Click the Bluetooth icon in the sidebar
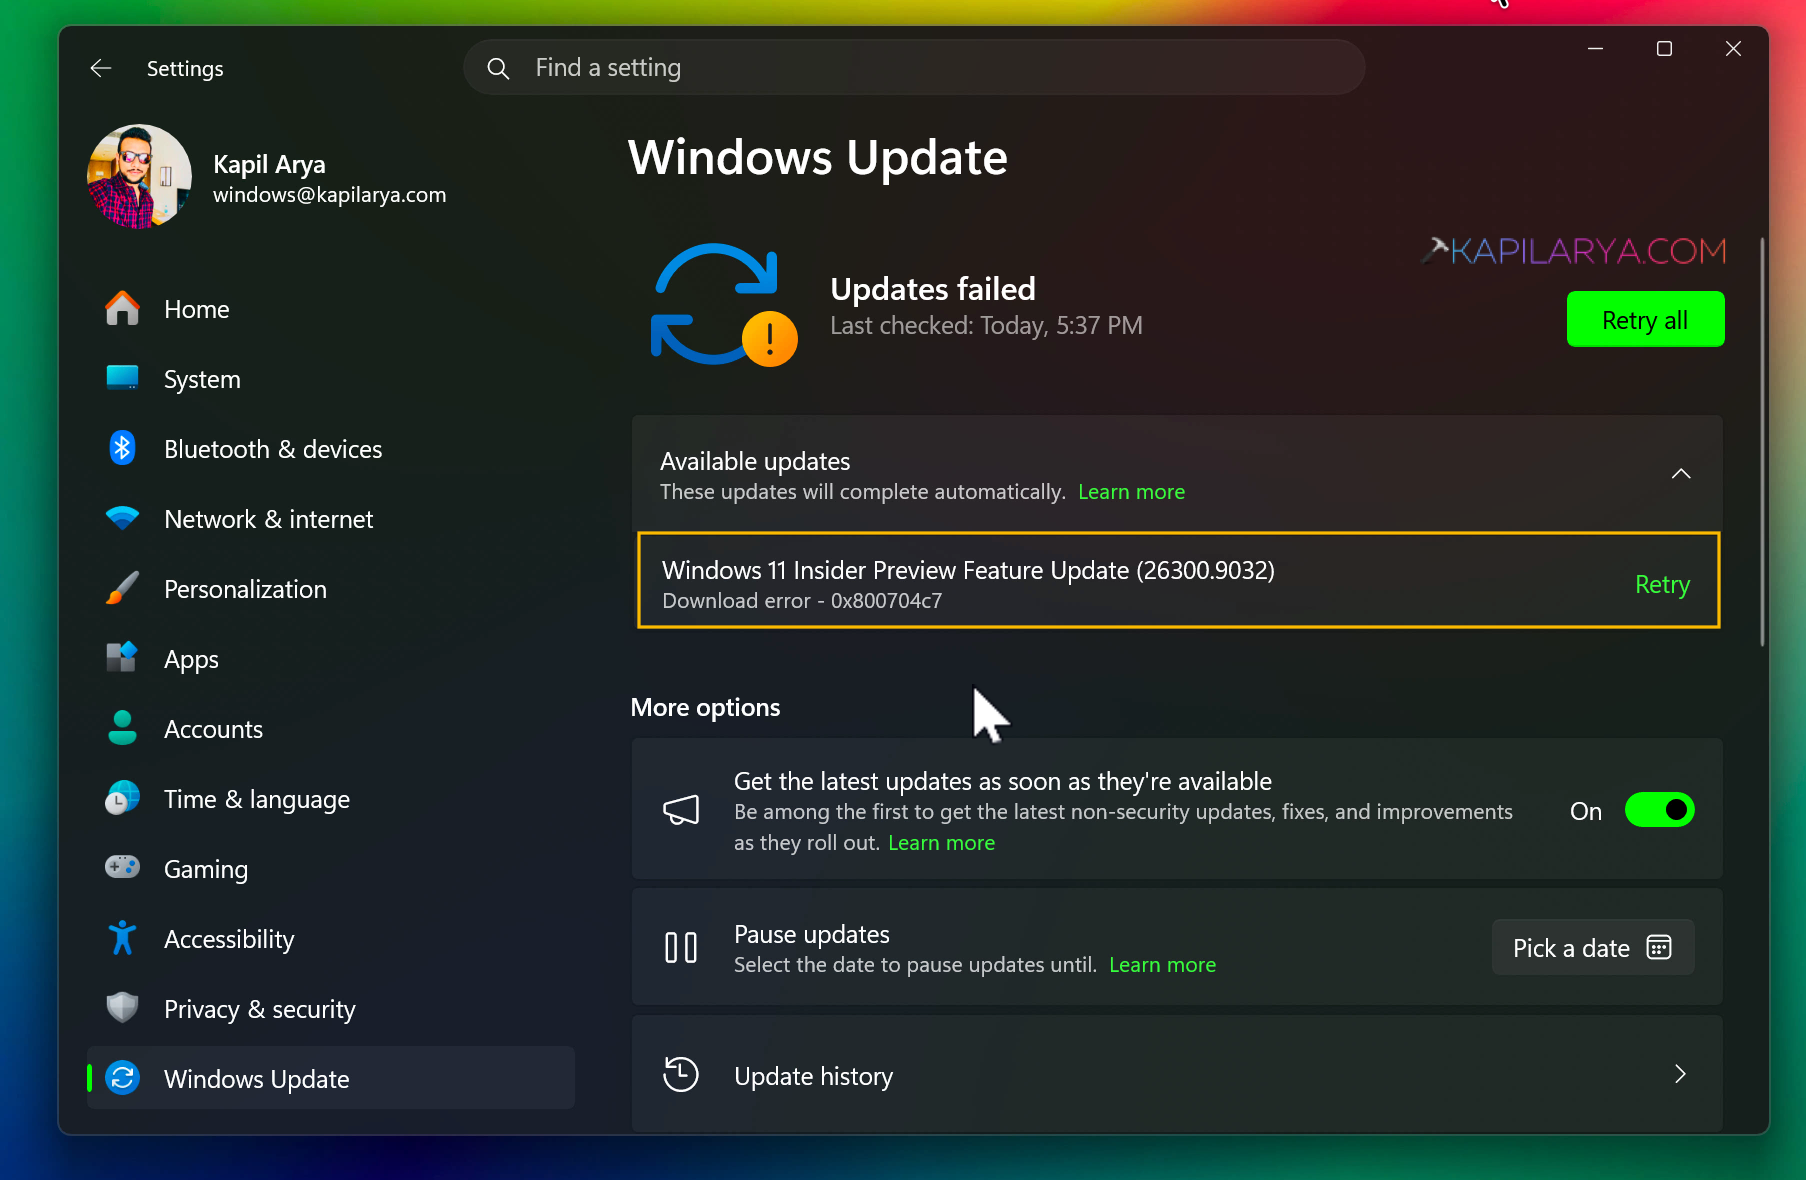 pos(122,448)
